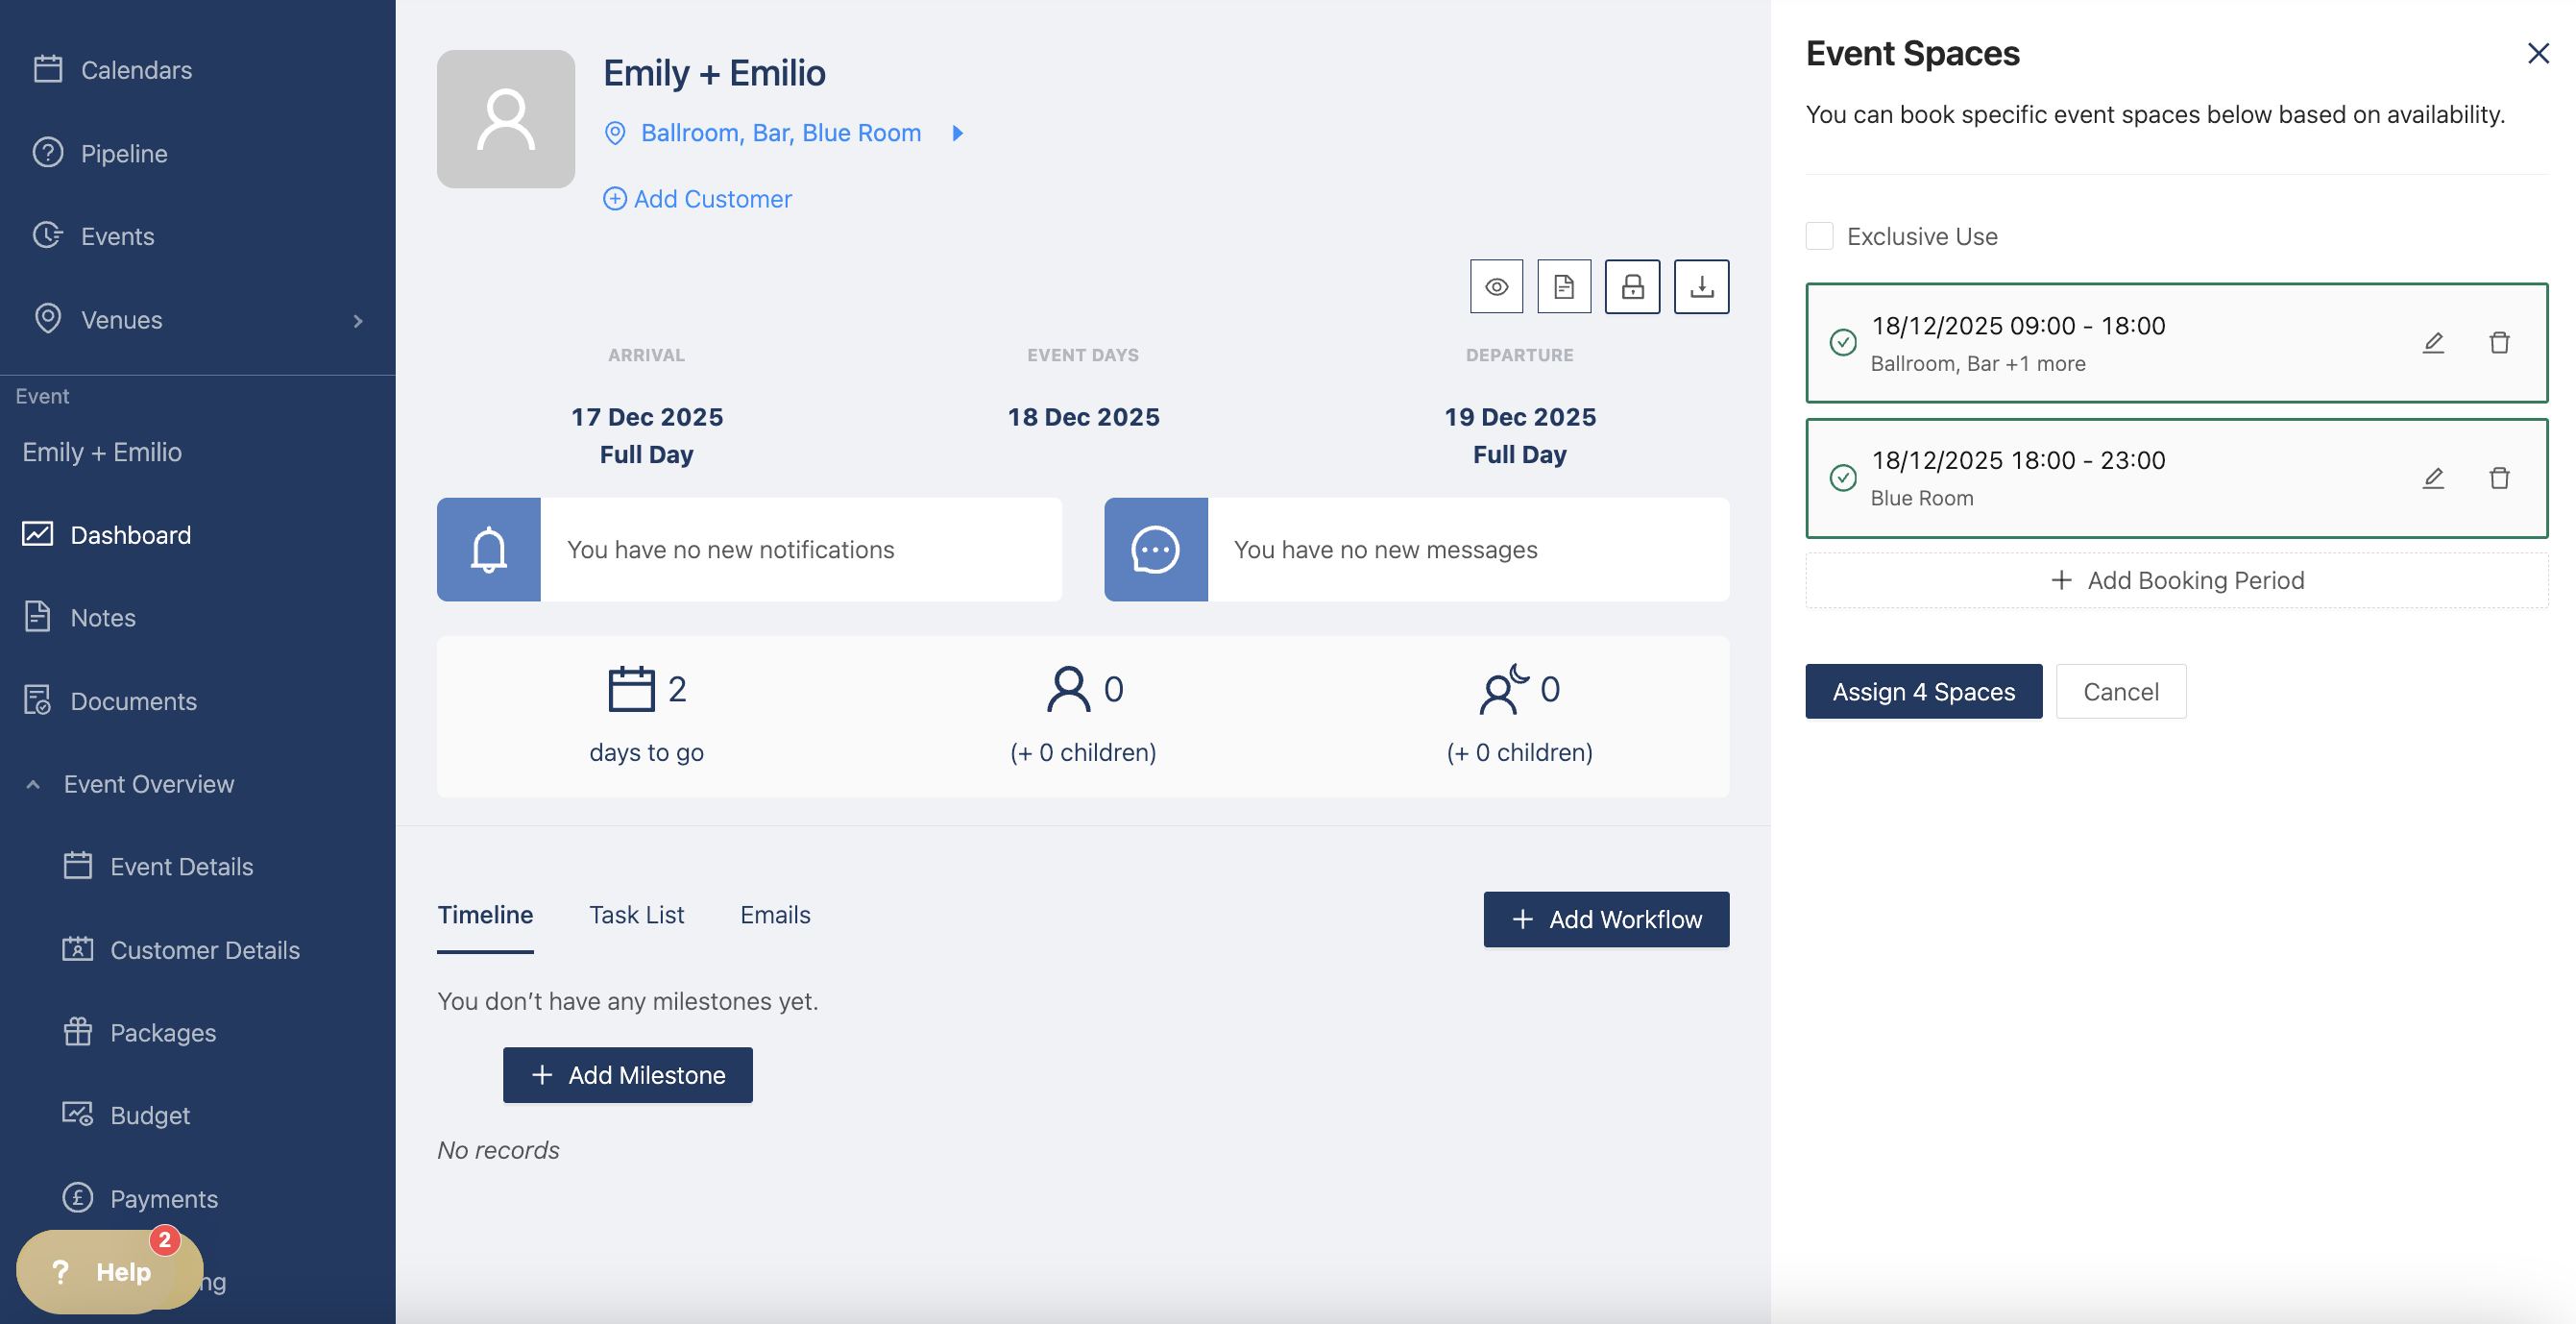
Task: Click the messages chat bubble icon
Action: point(1155,549)
